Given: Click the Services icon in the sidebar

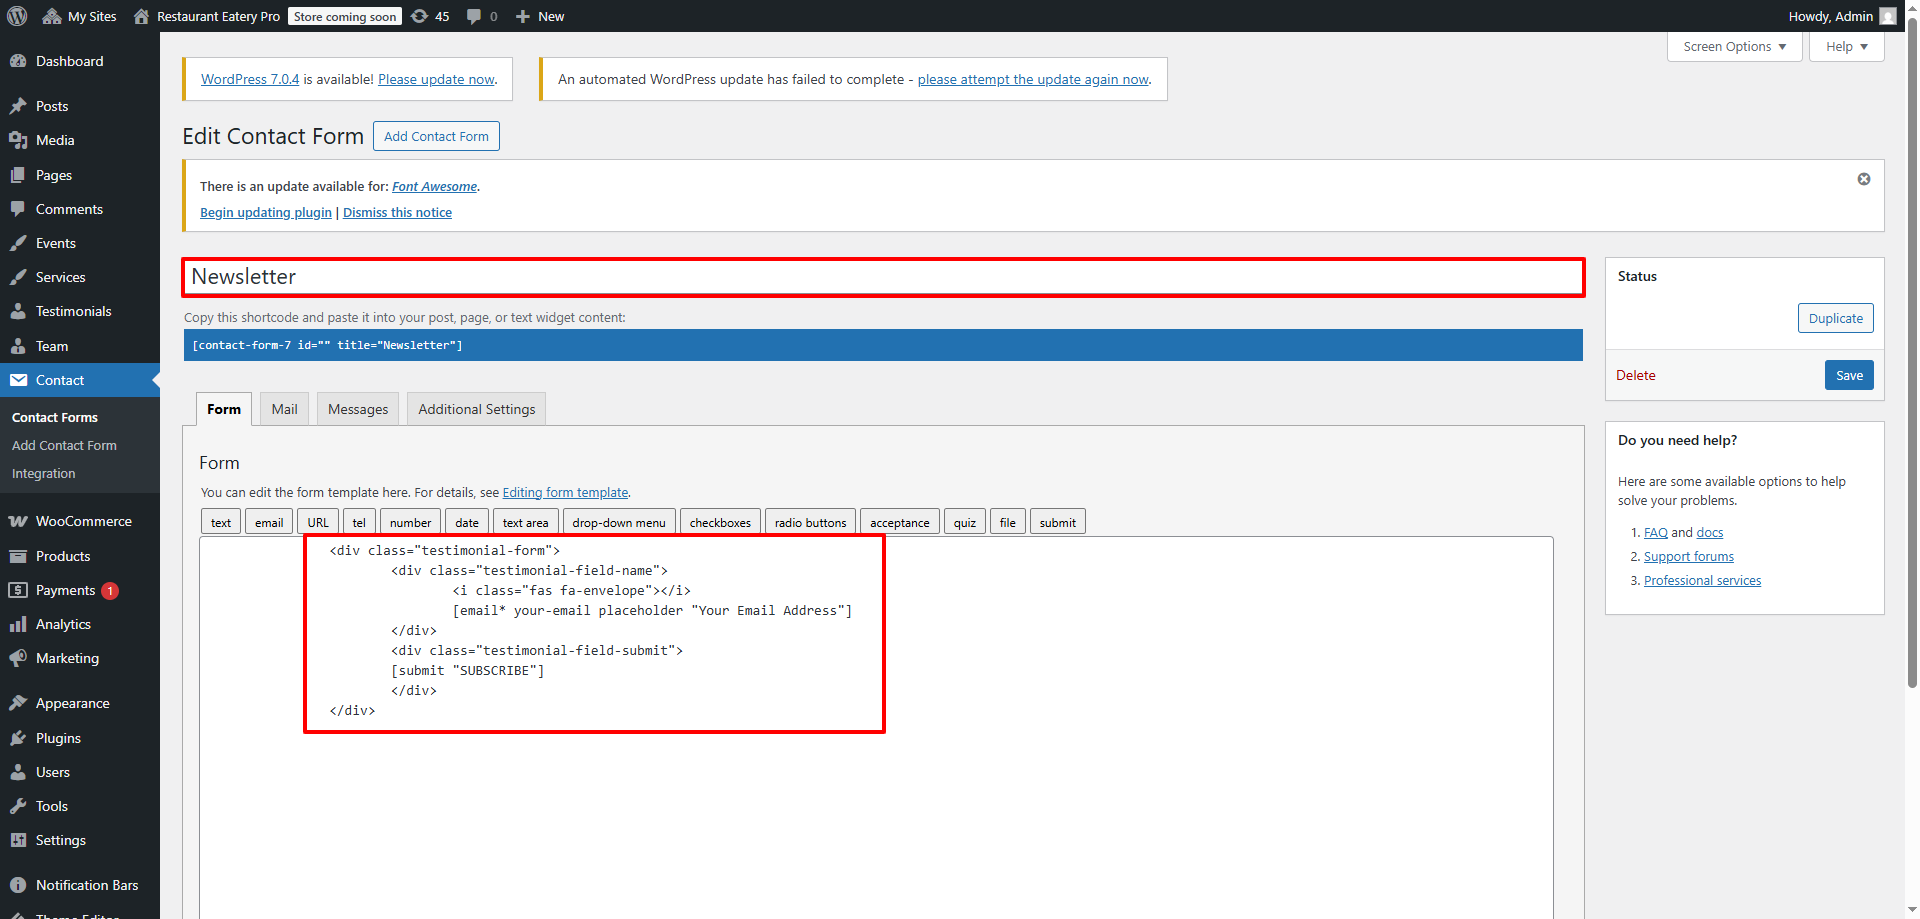Looking at the screenshot, I should [18, 277].
